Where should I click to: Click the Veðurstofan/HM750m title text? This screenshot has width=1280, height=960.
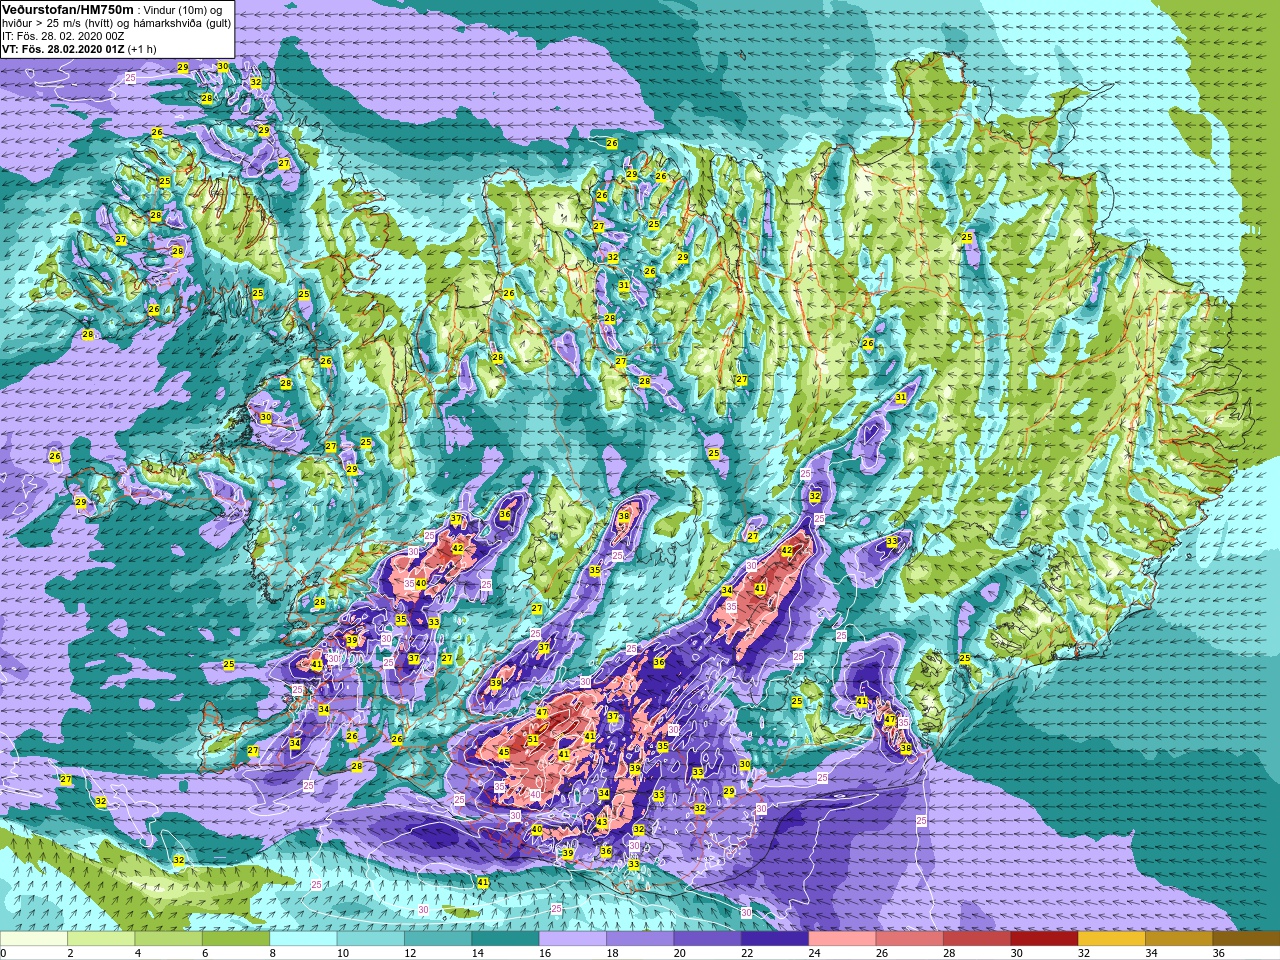point(66,10)
